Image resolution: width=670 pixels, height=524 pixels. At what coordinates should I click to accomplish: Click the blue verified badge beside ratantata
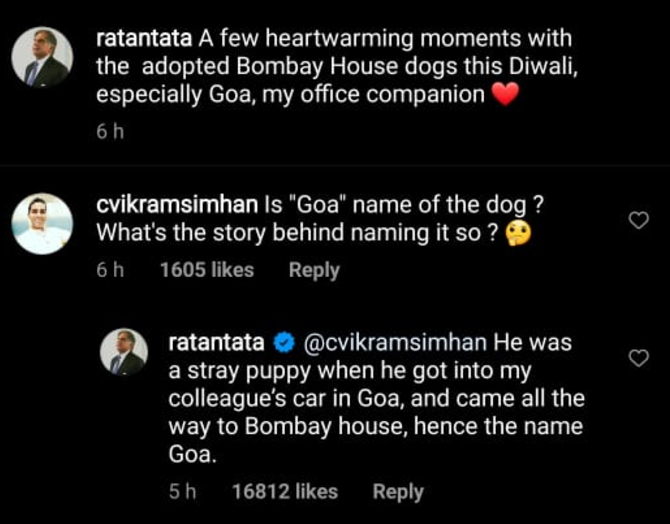[x=282, y=342]
